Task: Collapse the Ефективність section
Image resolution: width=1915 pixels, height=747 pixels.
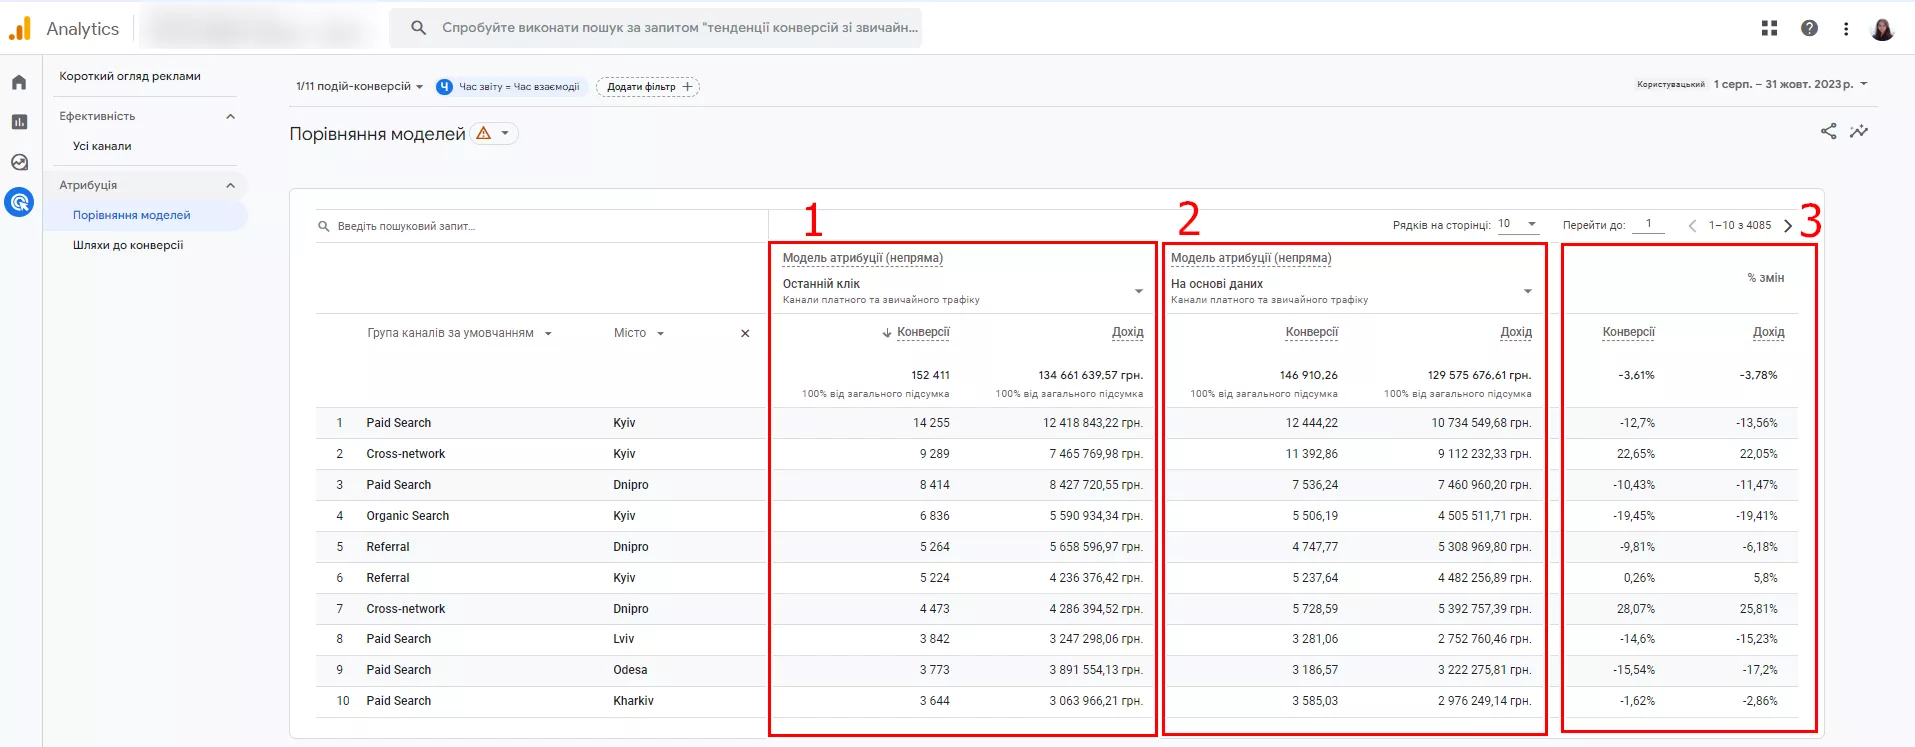Action: click(231, 116)
